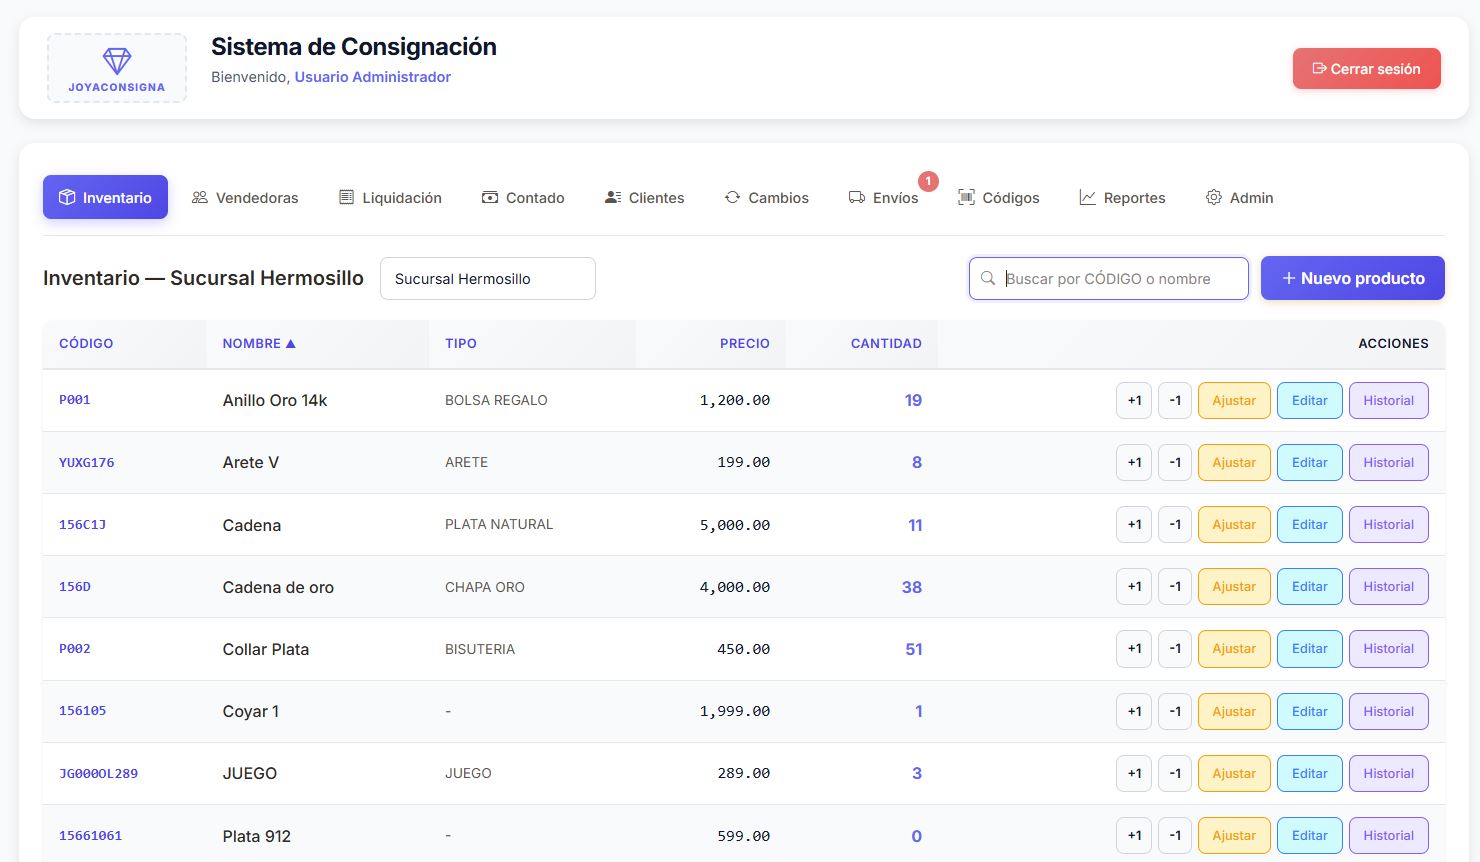Decrease Arete V quantity with -1
Screen dimensions: 1480x862
(x=1175, y=462)
